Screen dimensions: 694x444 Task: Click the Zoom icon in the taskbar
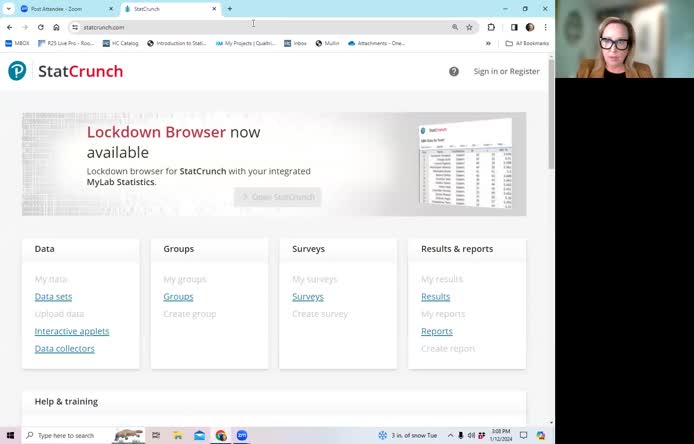242,435
